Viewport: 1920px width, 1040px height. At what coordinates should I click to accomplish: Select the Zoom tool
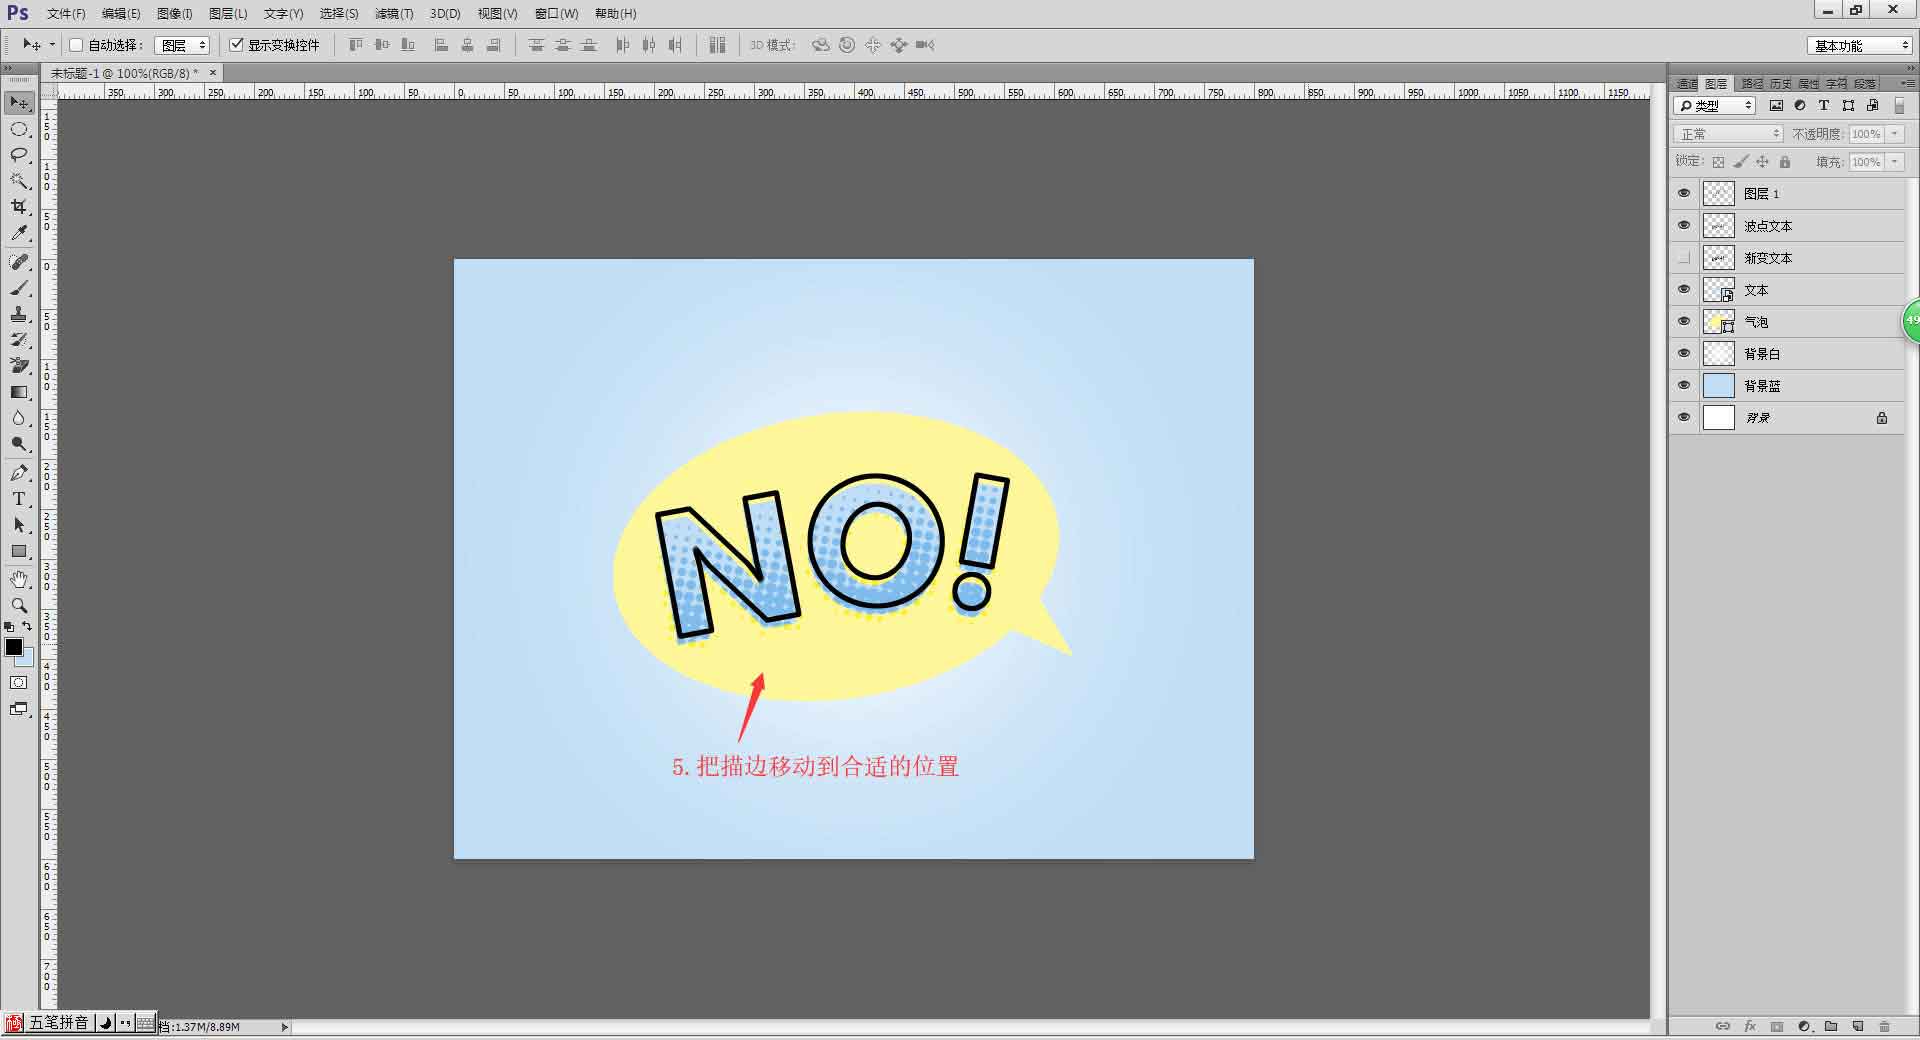click(19, 606)
